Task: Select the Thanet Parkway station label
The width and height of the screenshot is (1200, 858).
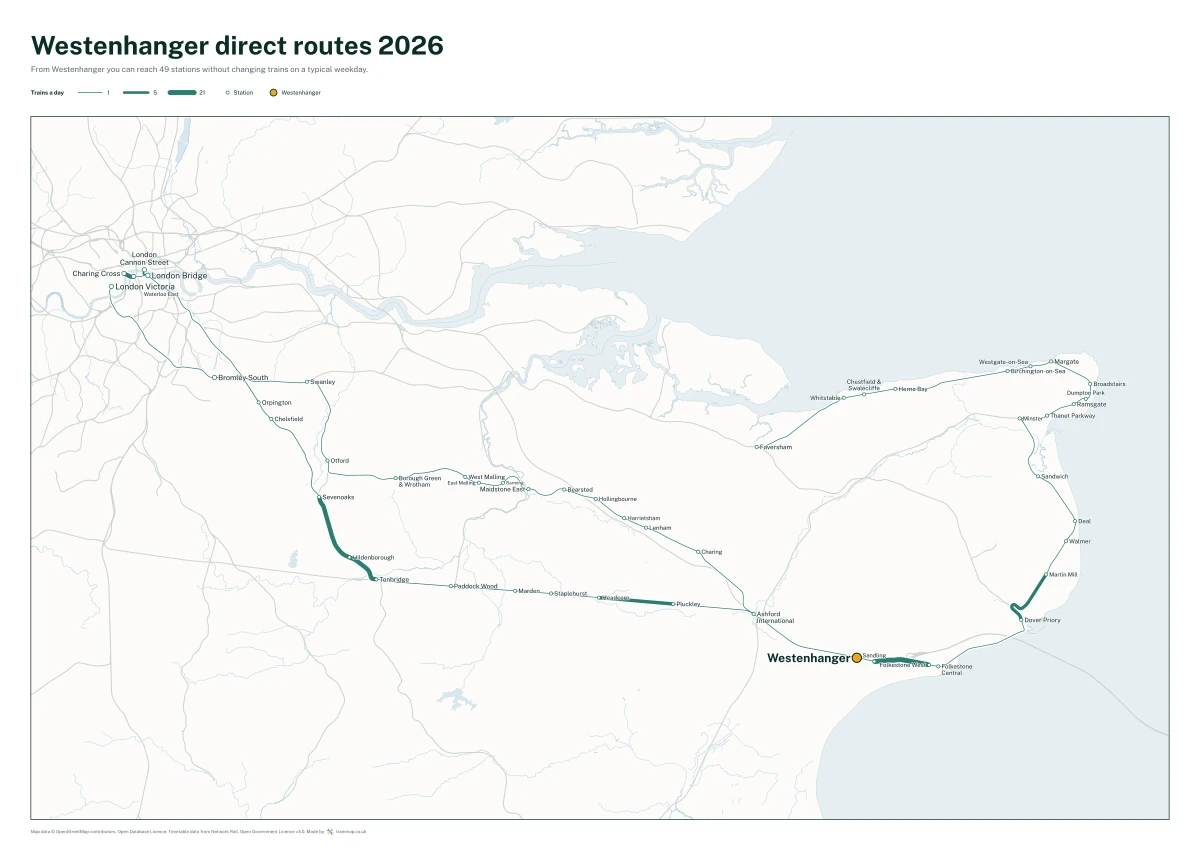Action: (1073, 415)
